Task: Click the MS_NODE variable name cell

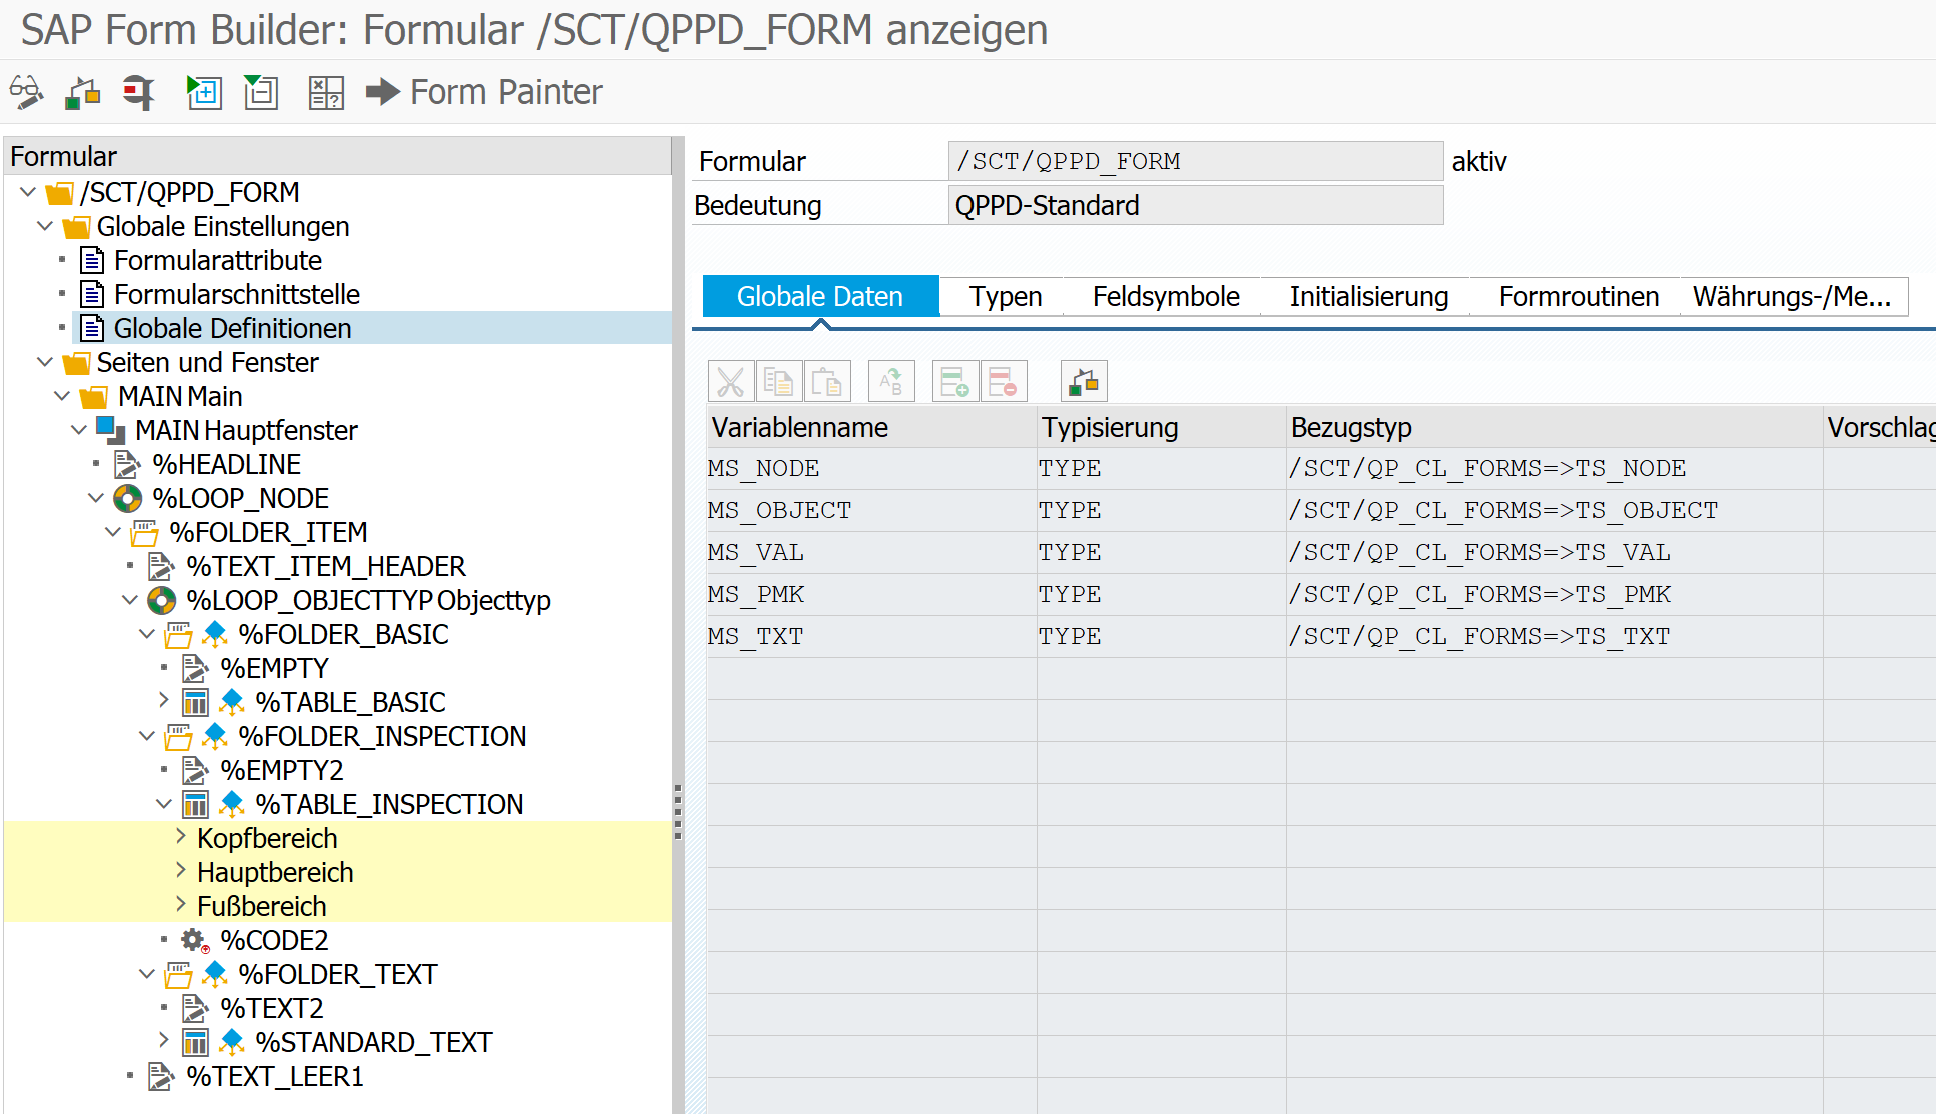Action: tap(871, 468)
